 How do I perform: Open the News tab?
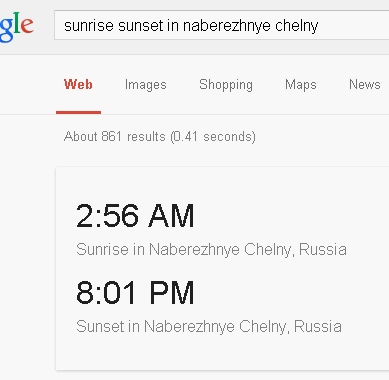click(365, 85)
